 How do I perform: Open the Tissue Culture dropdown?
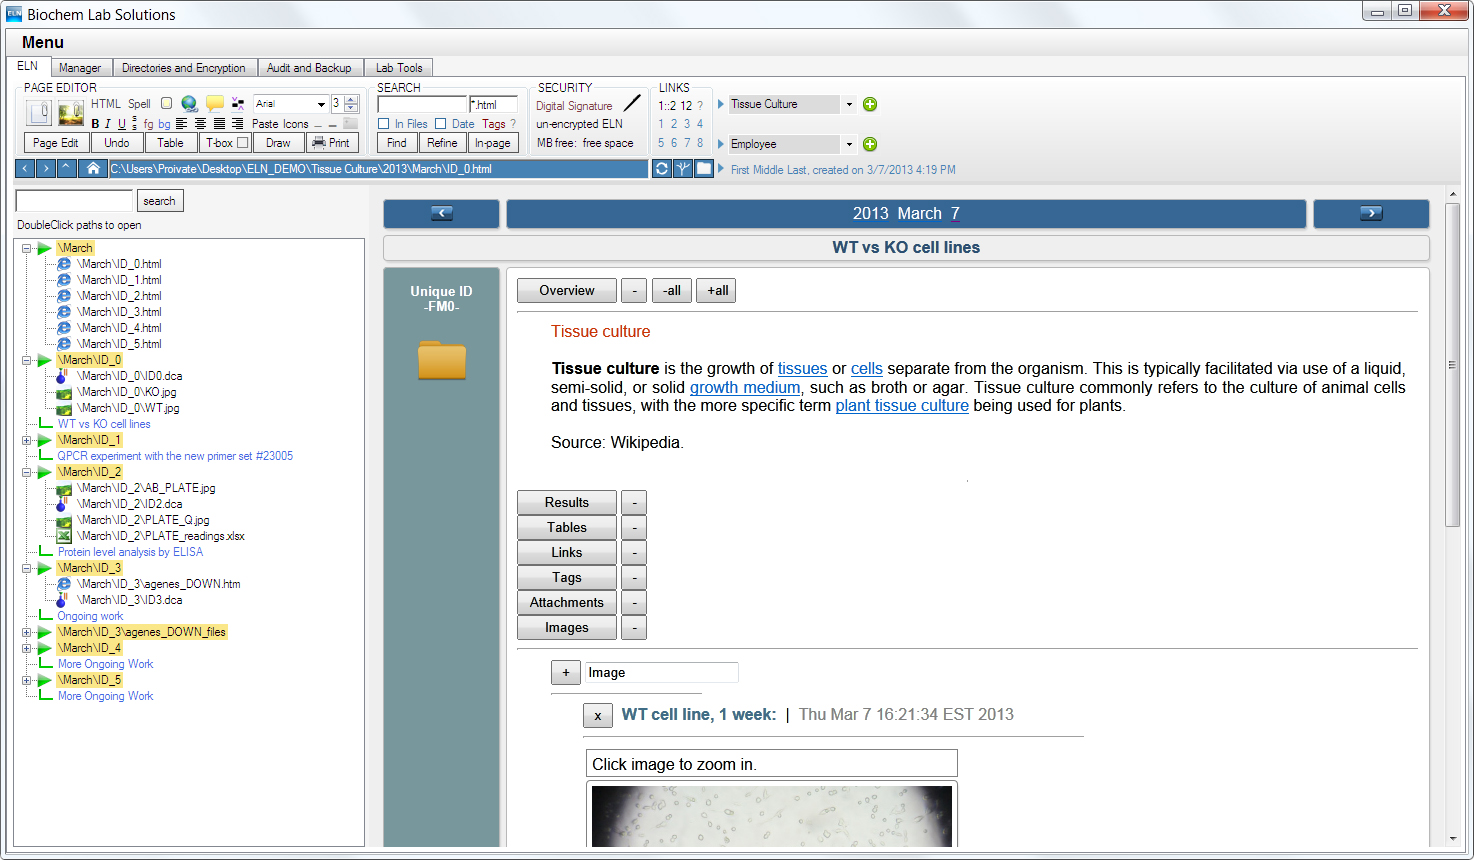pyautogui.click(x=849, y=105)
